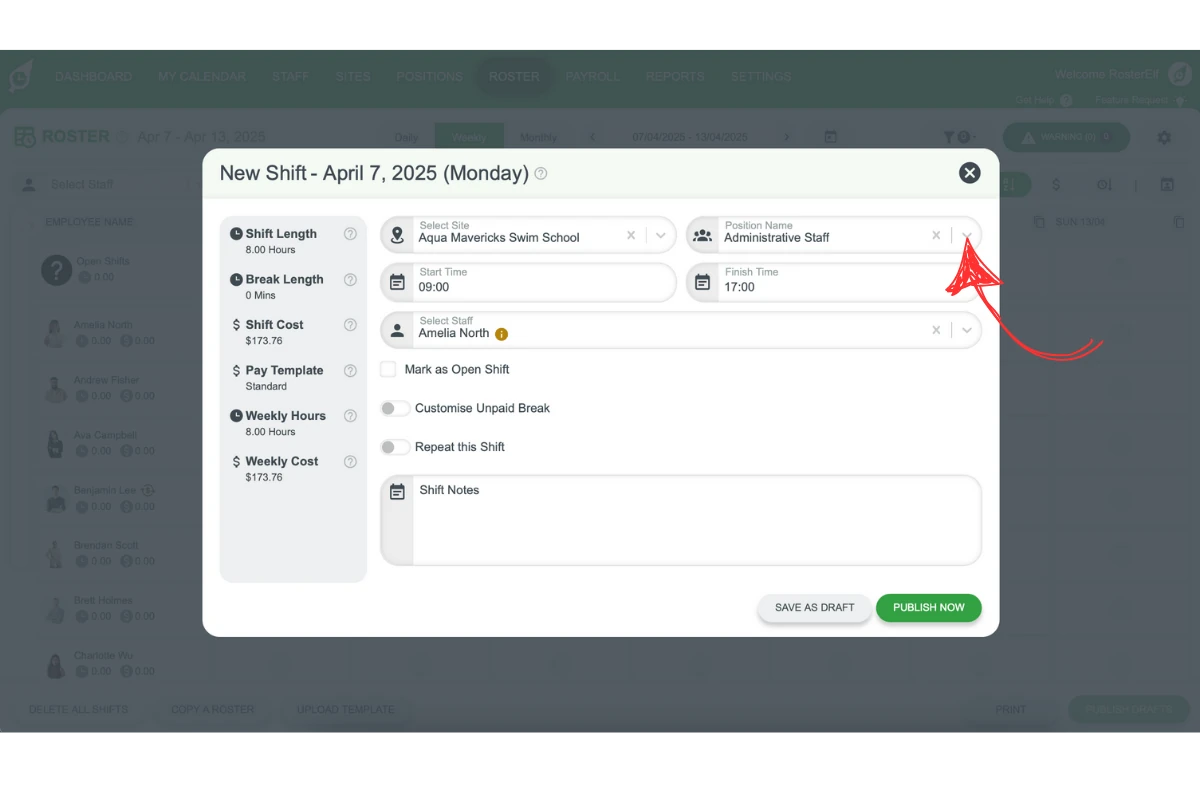Image resolution: width=1200 pixels, height=800 pixels.
Task: Go to My Calendar in the top navbar
Action: click(202, 77)
